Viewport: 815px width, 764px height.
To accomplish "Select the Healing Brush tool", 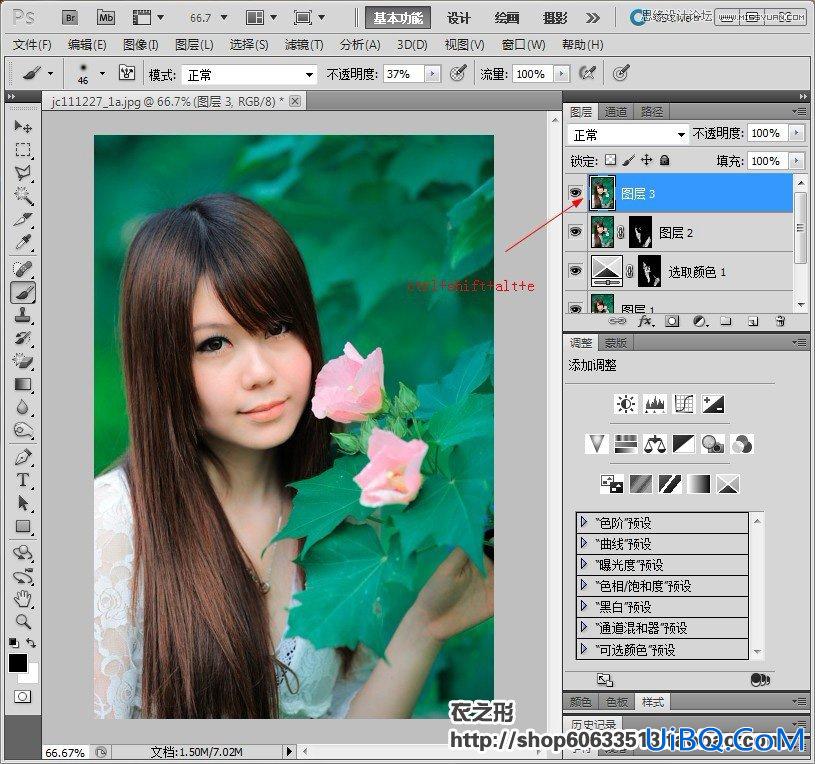I will pos(22,269).
